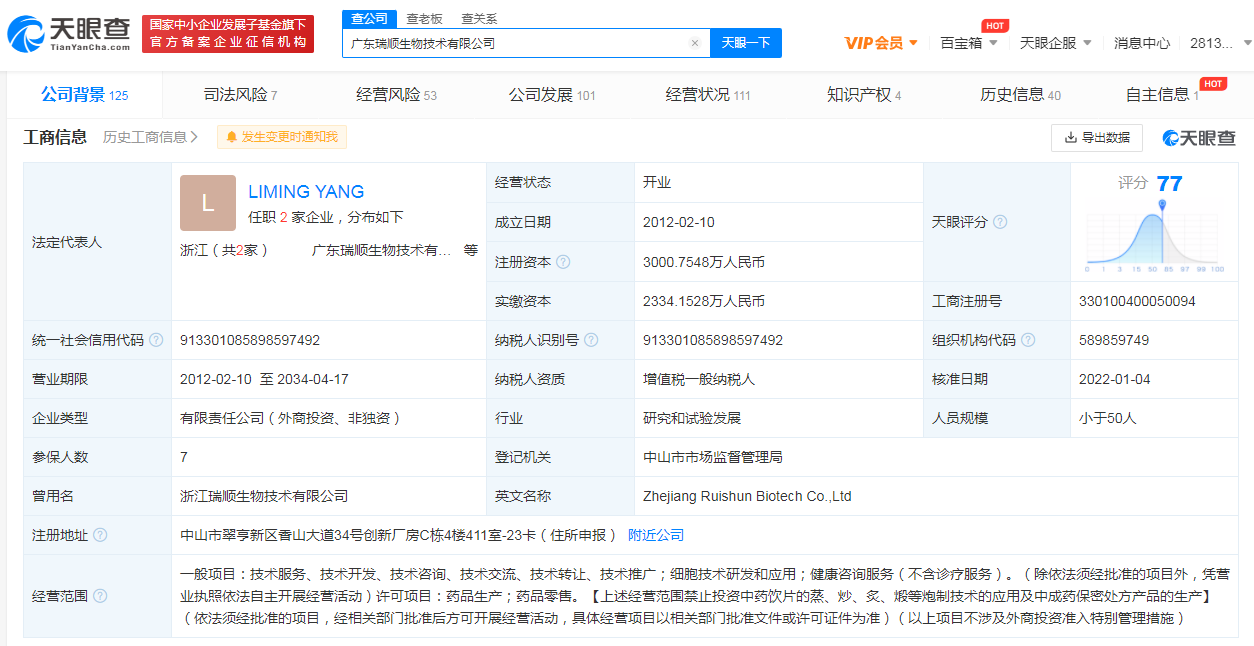The width and height of the screenshot is (1254, 646).
Task: Select the staff size 小于50人
Action: click(1108, 418)
